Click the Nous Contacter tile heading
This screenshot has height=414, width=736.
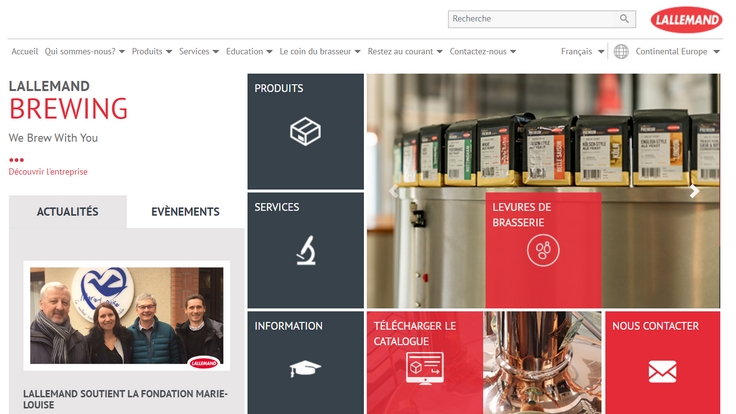tap(655, 326)
